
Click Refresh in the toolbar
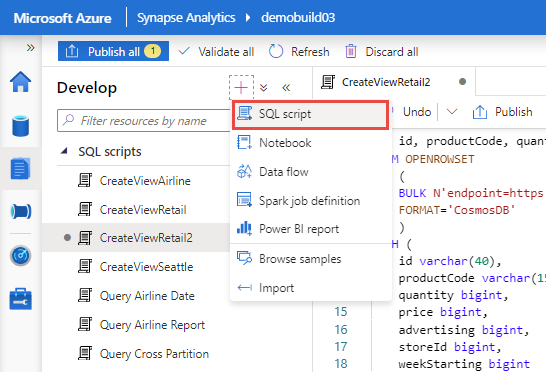[x=299, y=52]
